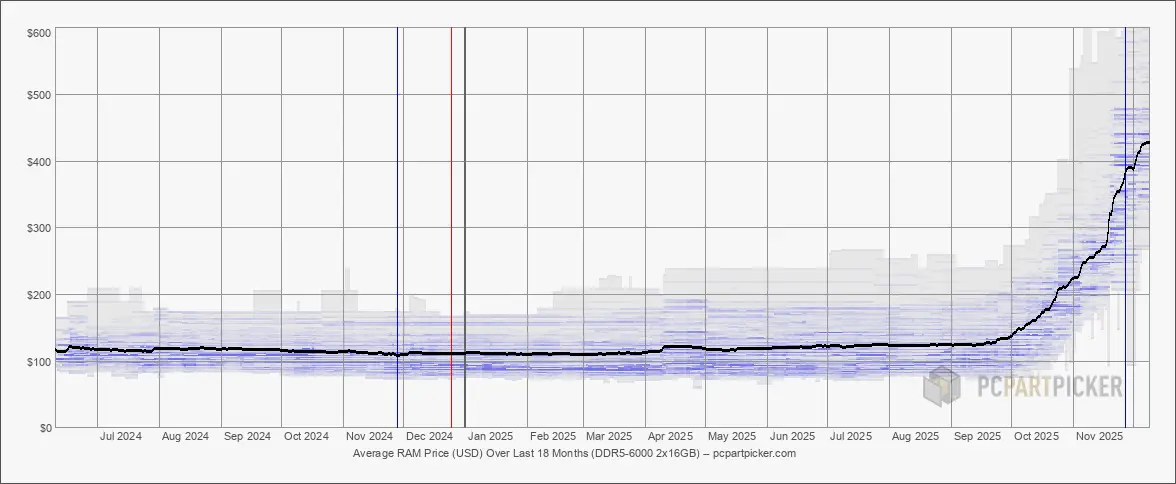Click the Jan 2025 x-axis label

(491, 437)
